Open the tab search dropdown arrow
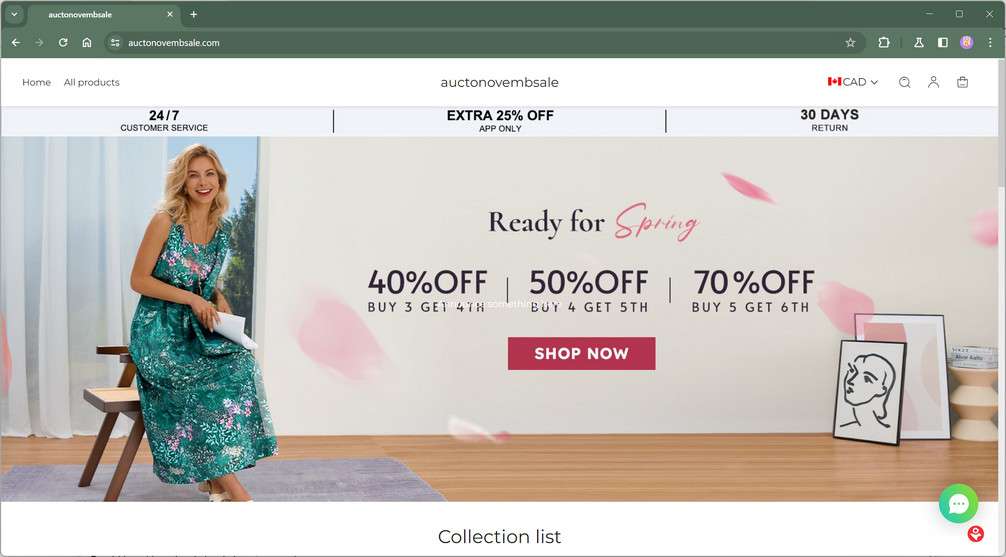The image size is (1006, 557). [x=14, y=14]
